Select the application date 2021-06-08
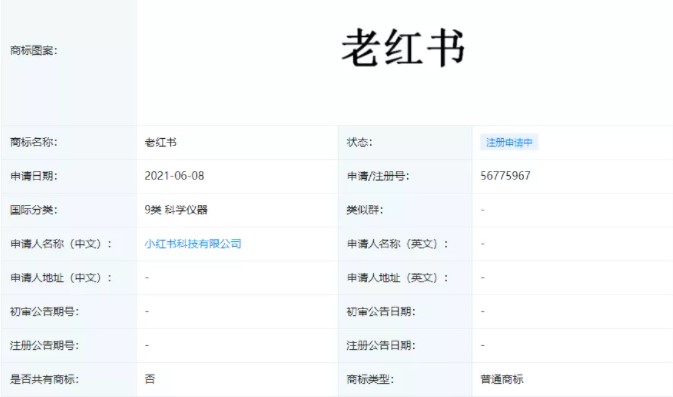The image size is (673, 397). click(174, 176)
